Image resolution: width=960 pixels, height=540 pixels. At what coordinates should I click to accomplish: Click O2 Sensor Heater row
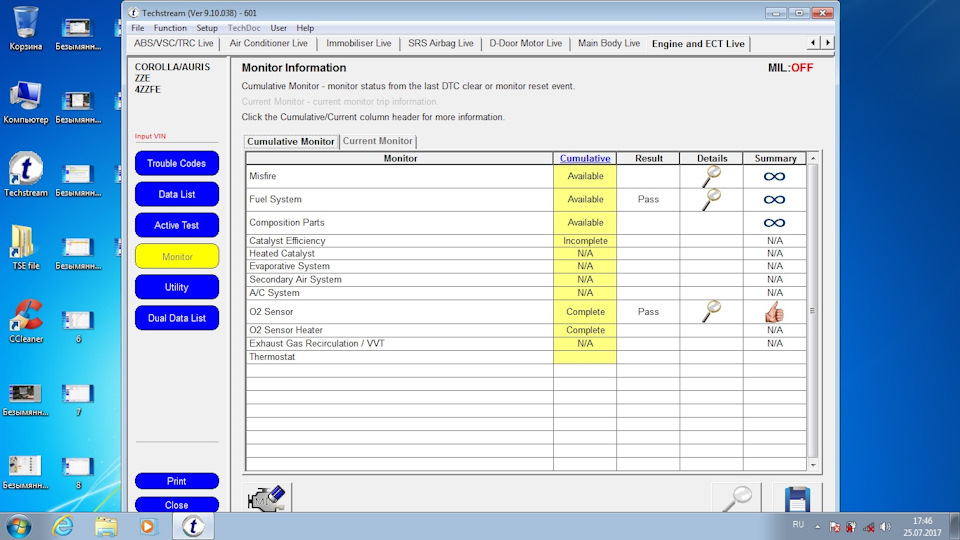526,330
